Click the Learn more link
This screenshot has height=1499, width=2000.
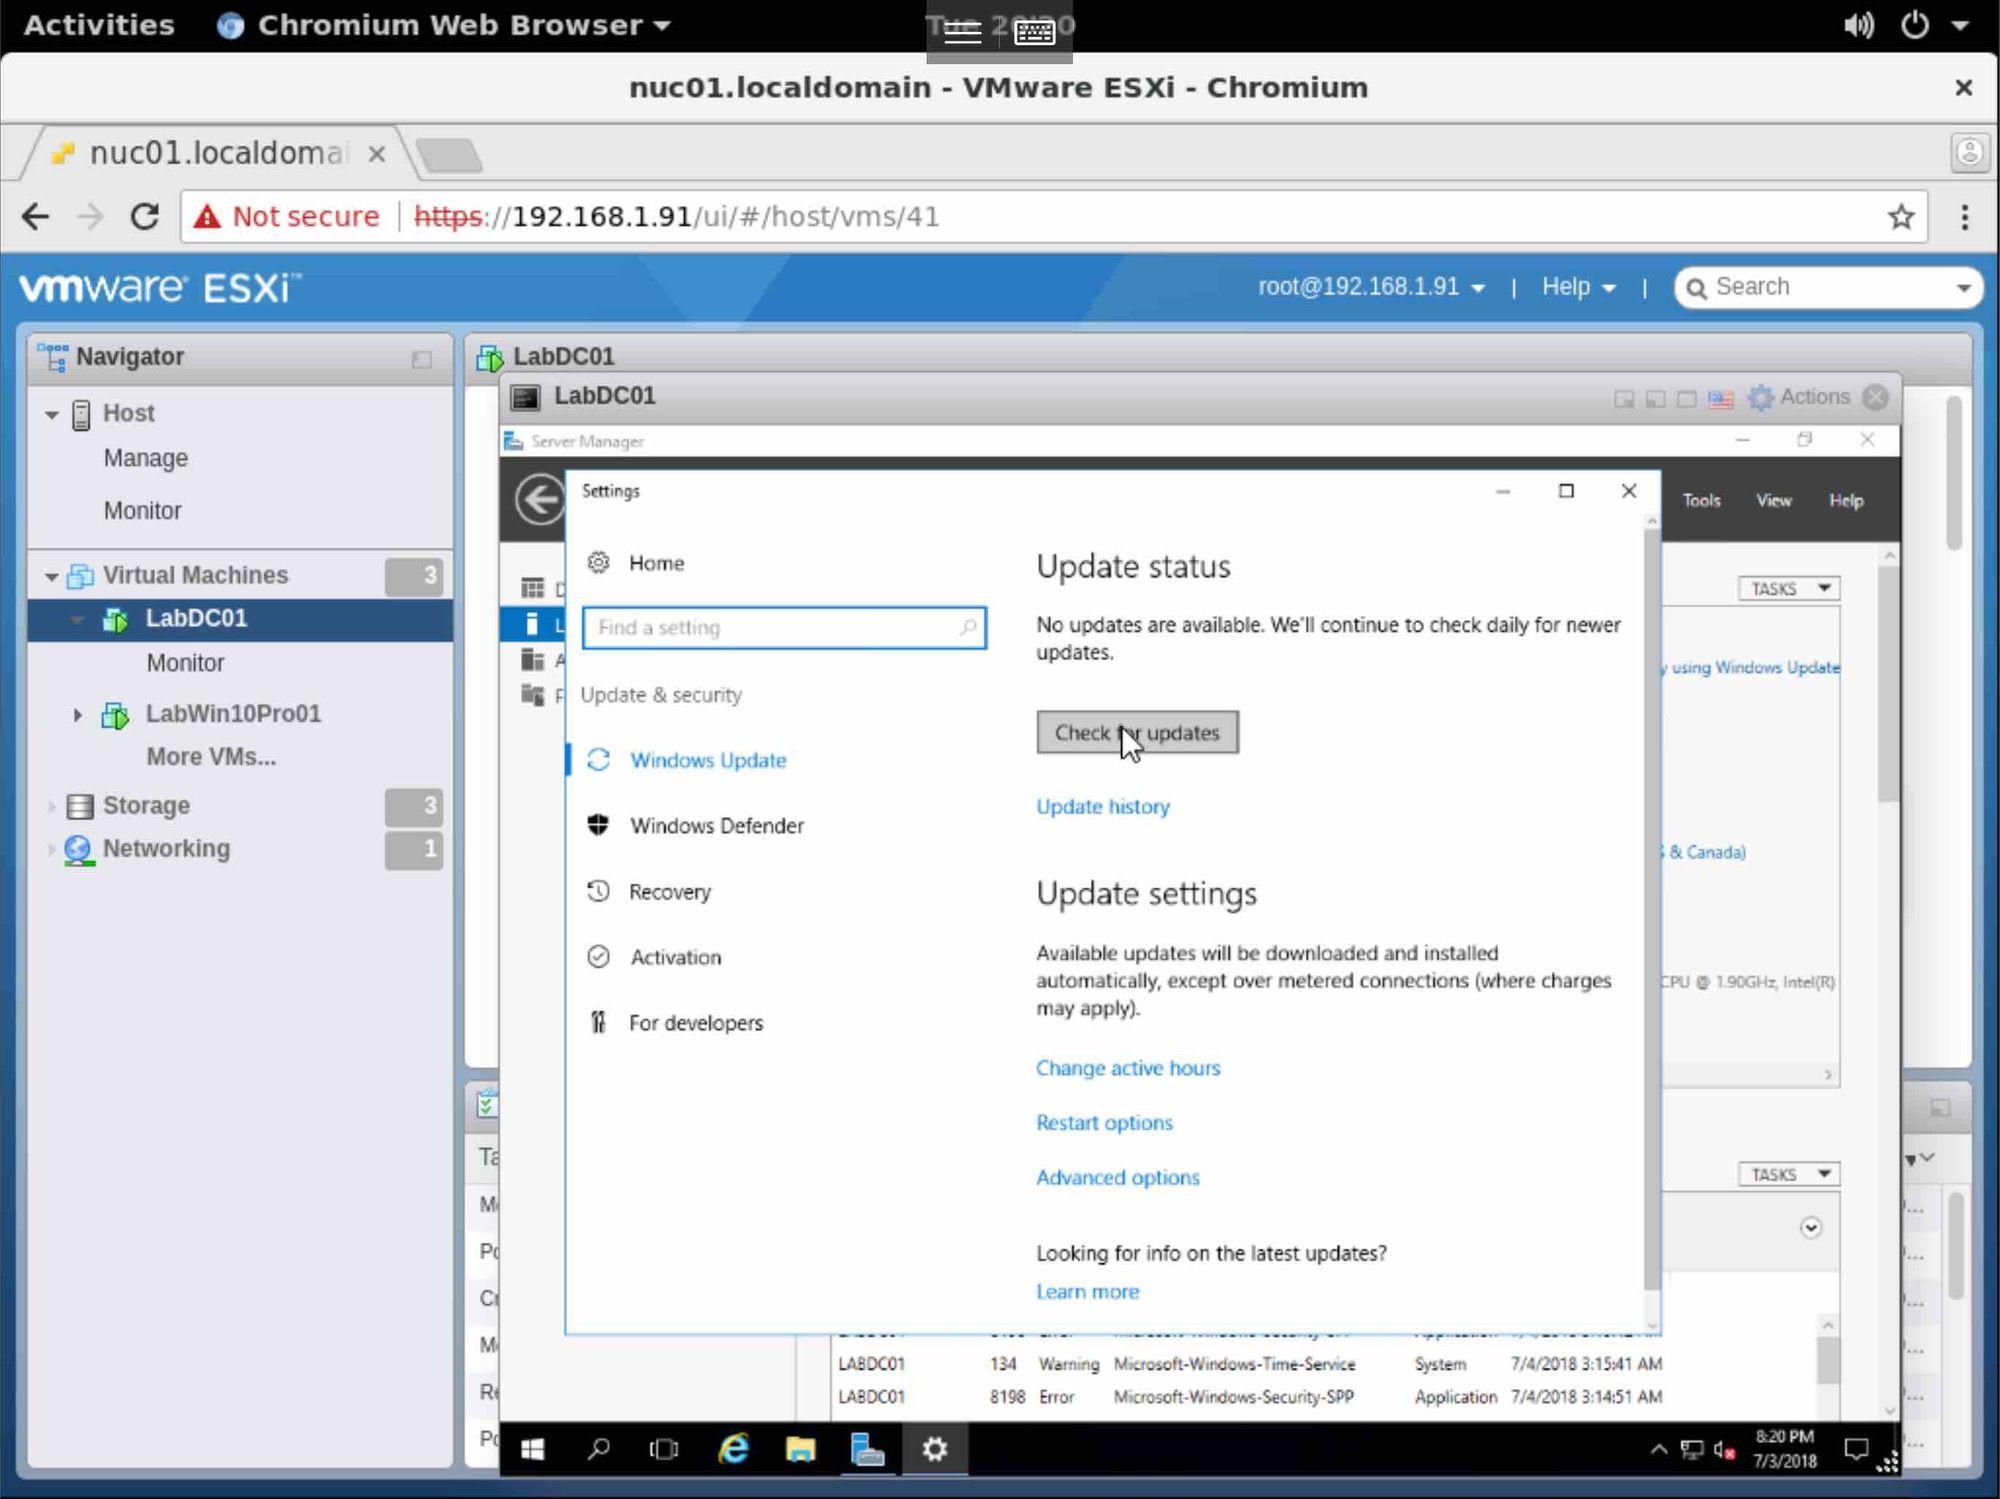(1087, 1291)
